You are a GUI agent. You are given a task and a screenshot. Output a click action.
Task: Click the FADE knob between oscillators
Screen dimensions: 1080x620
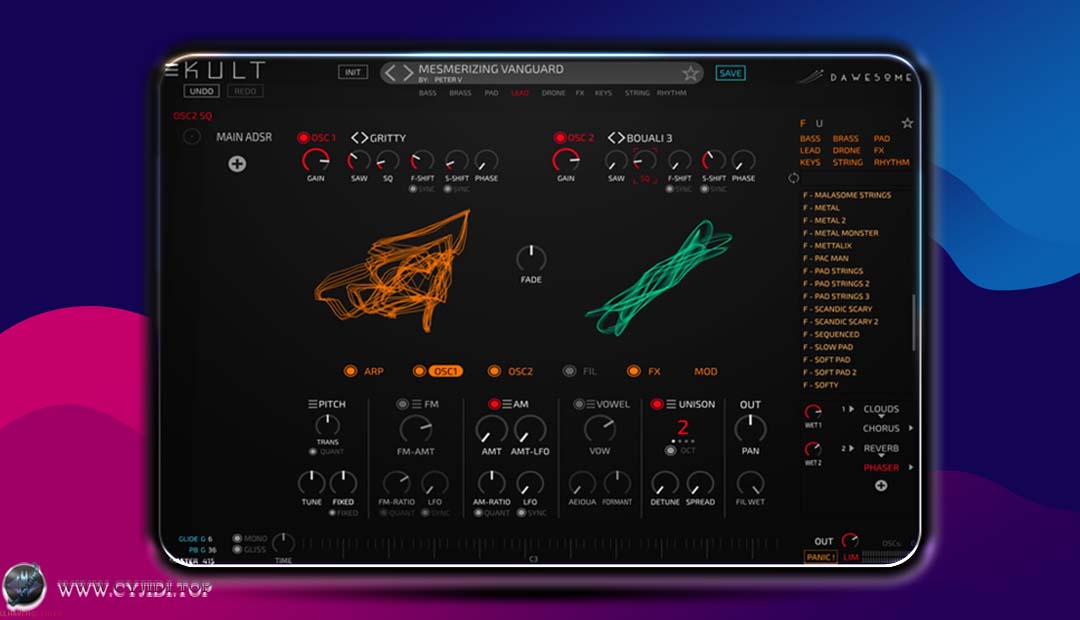(x=531, y=259)
